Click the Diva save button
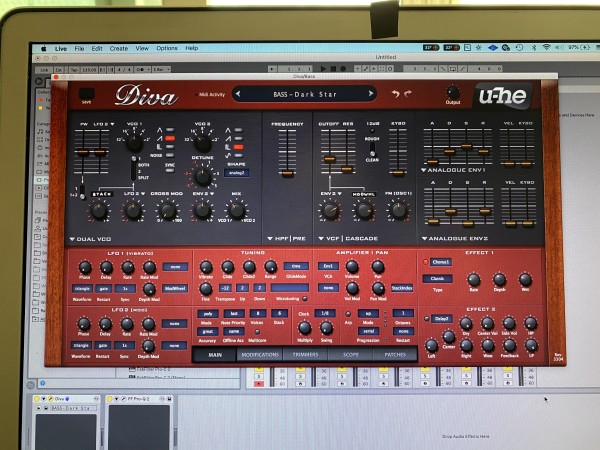 click(x=86, y=93)
